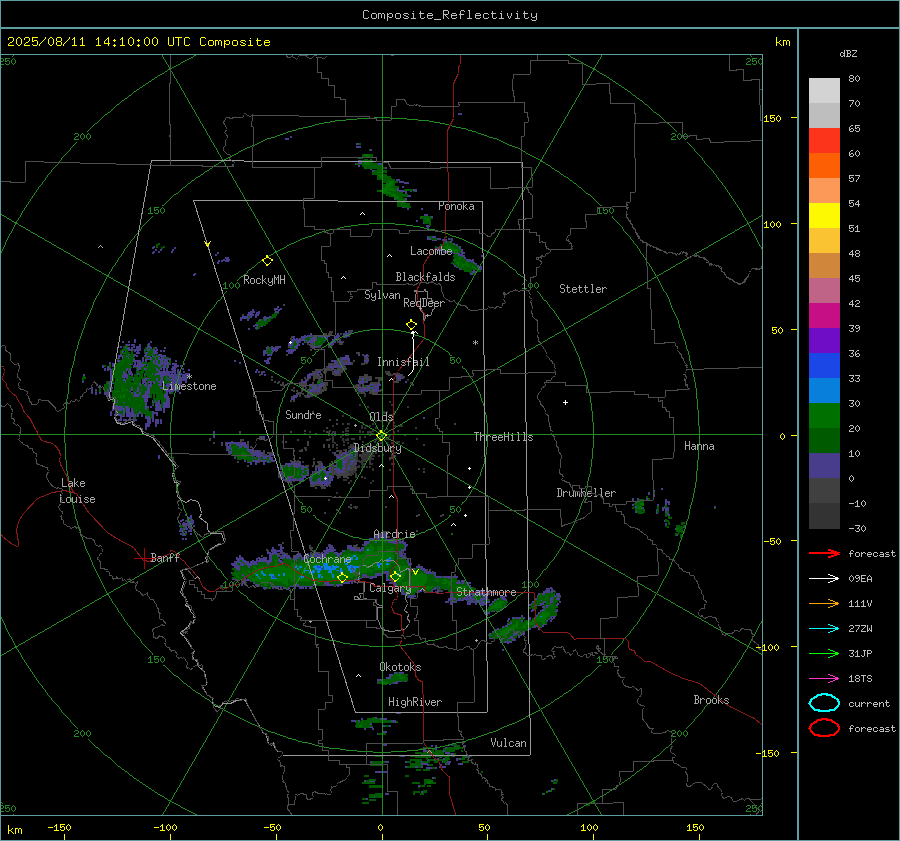Click the ThreeHills town label
The width and height of the screenshot is (900, 841).
[503, 437]
